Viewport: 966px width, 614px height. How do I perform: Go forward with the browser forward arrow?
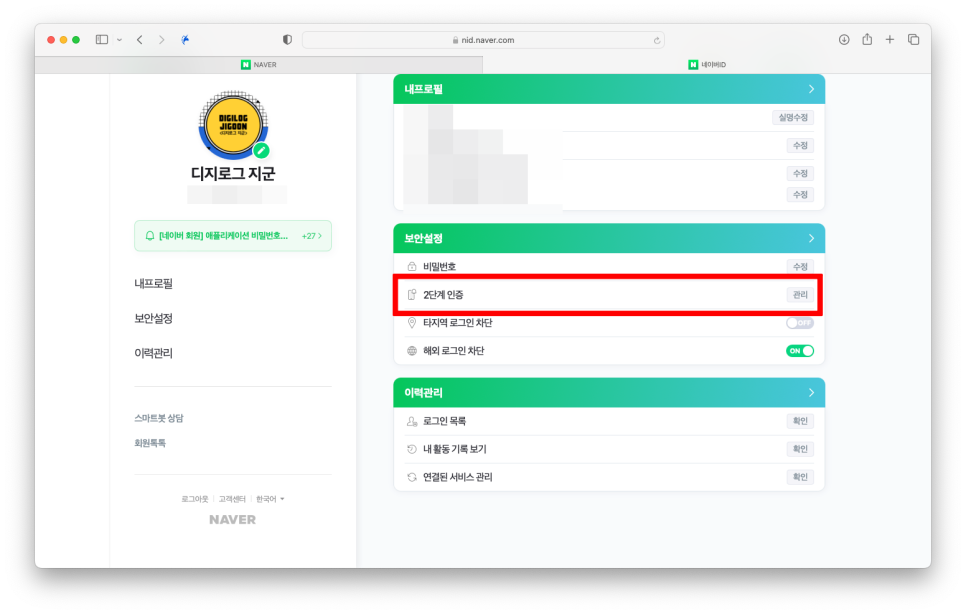161,39
